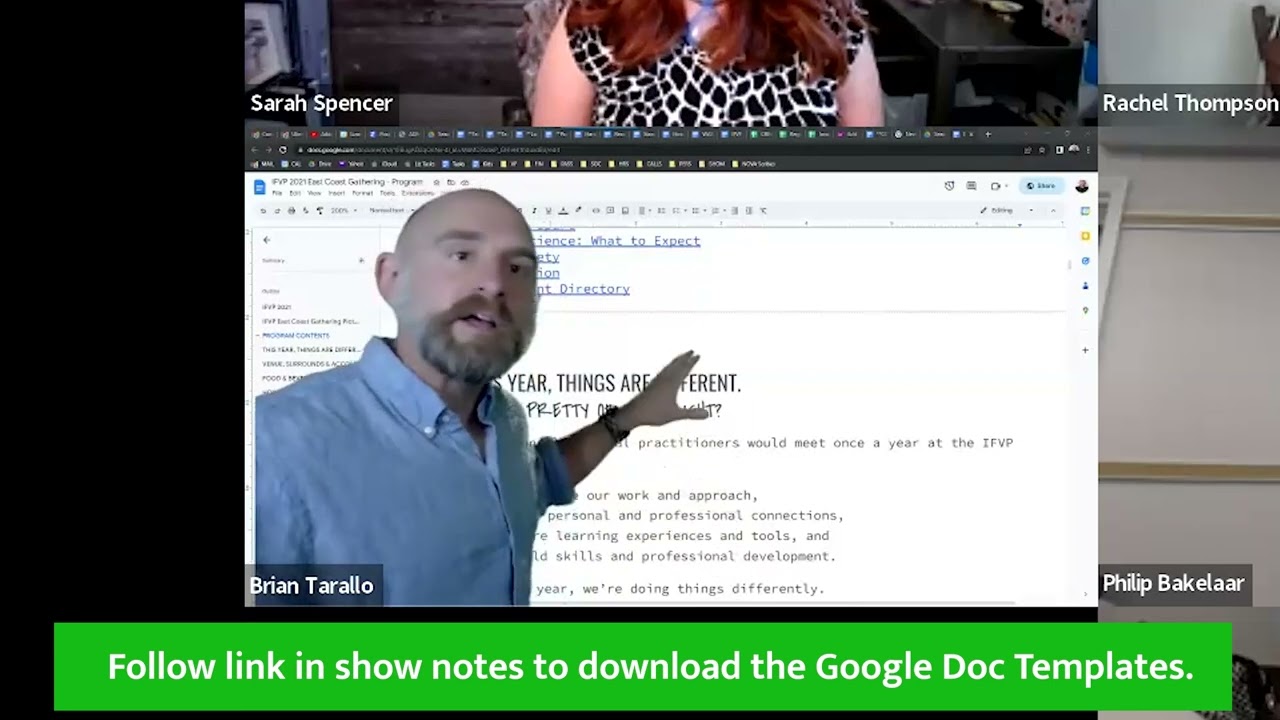The width and height of the screenshot is (1280, 720).
Task: Open the Tools menu
Action: tap(387, 193)
